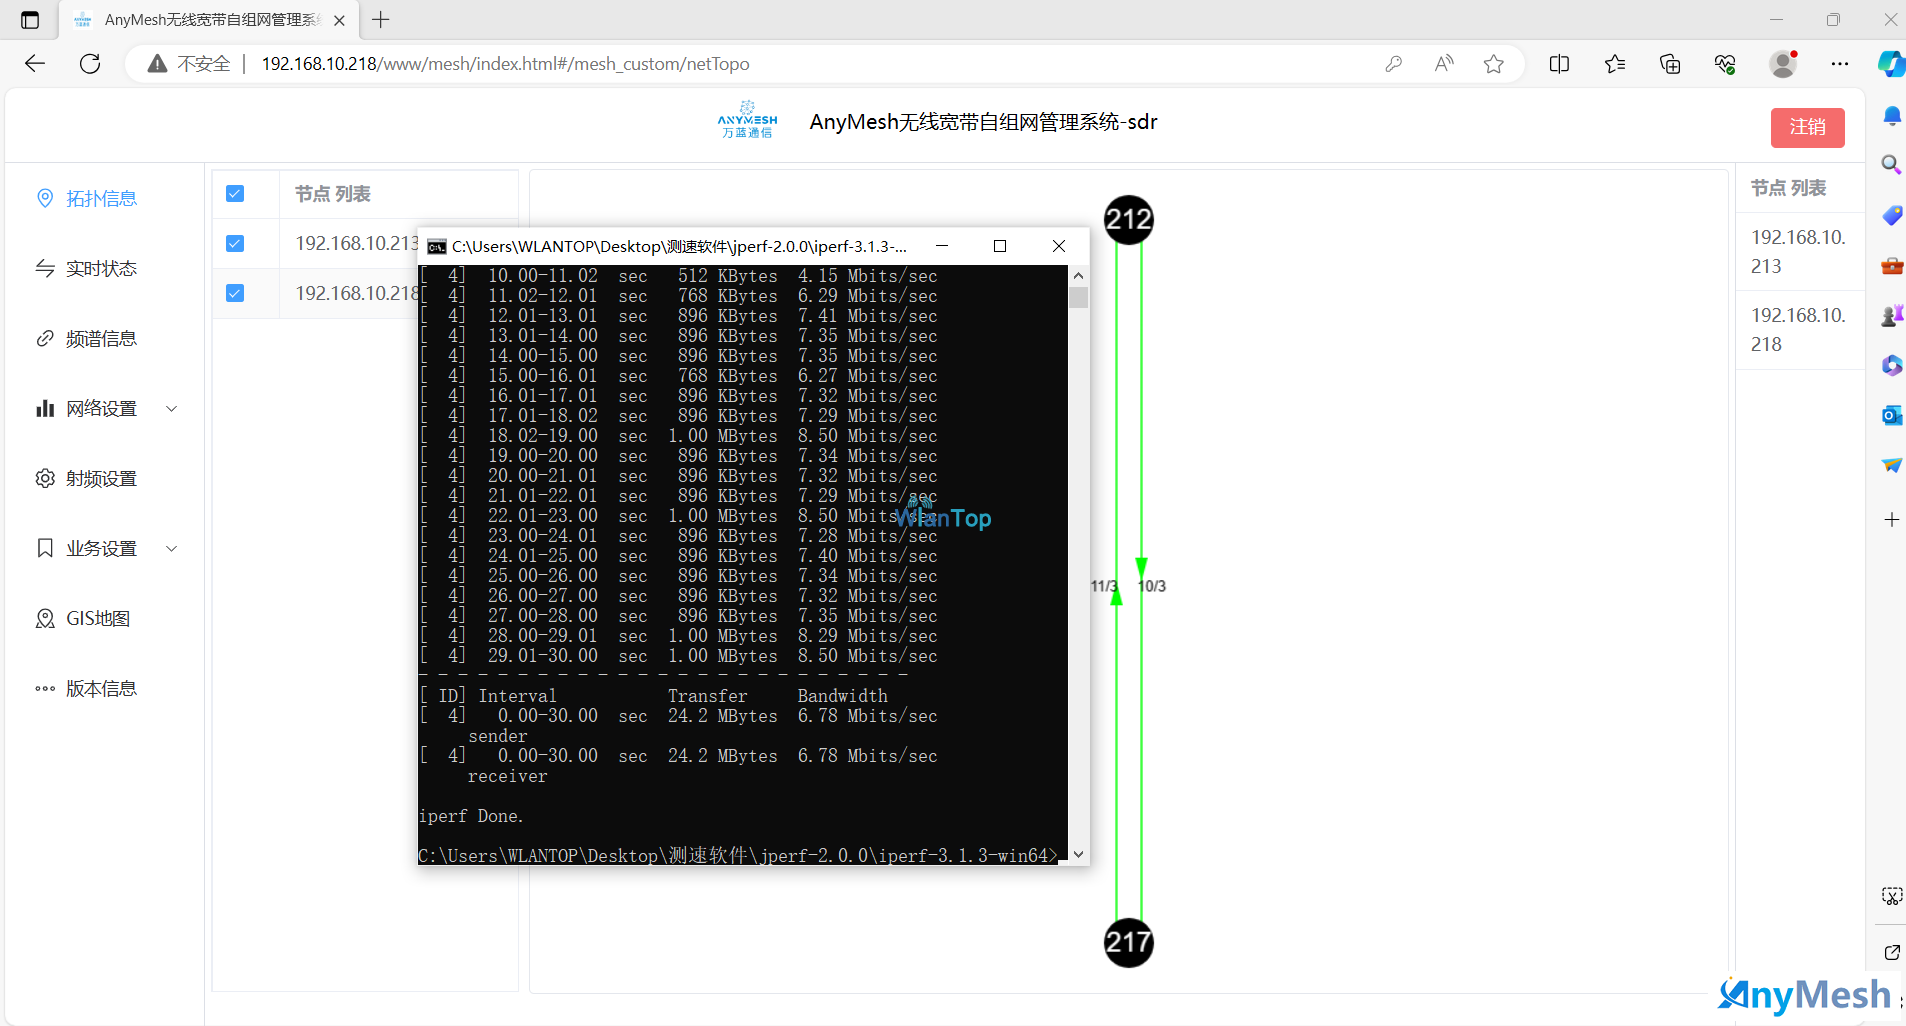Open favorites list icon
The height and width of the screenshot is (1026, 1906).
pyautogui.click(x=1614, y=64)
